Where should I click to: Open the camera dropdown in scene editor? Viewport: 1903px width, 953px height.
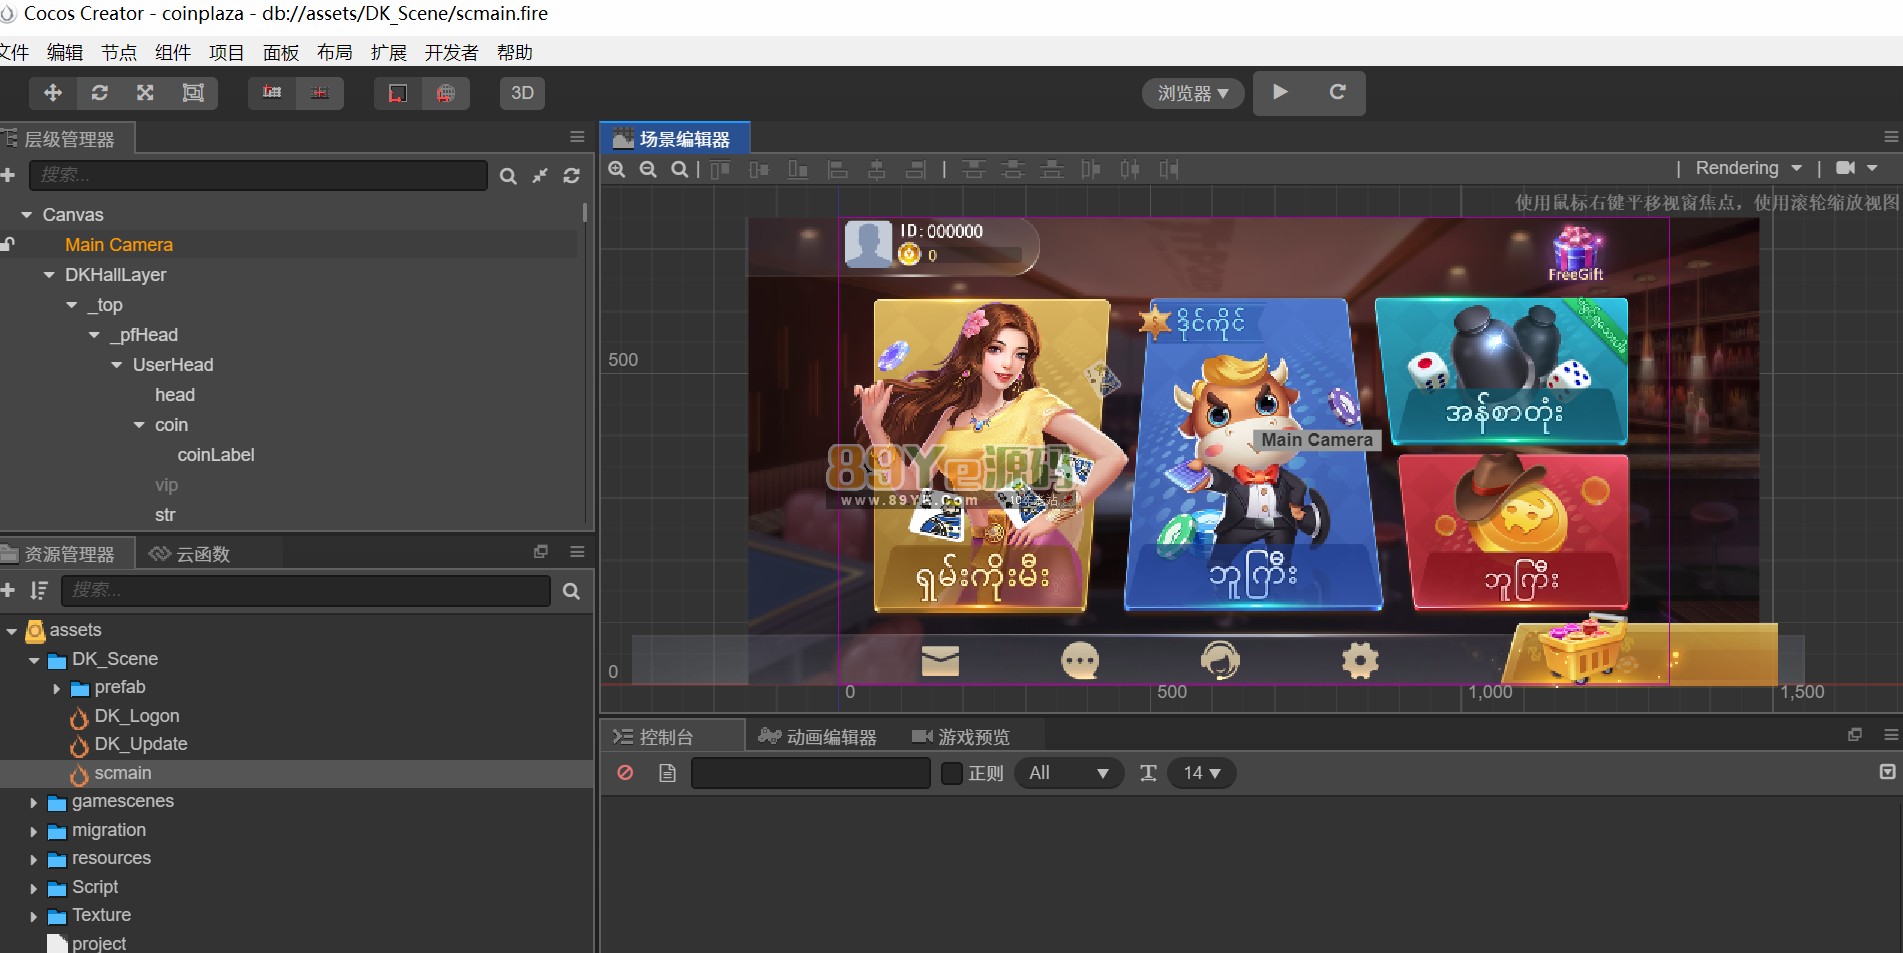[1857, 168]
